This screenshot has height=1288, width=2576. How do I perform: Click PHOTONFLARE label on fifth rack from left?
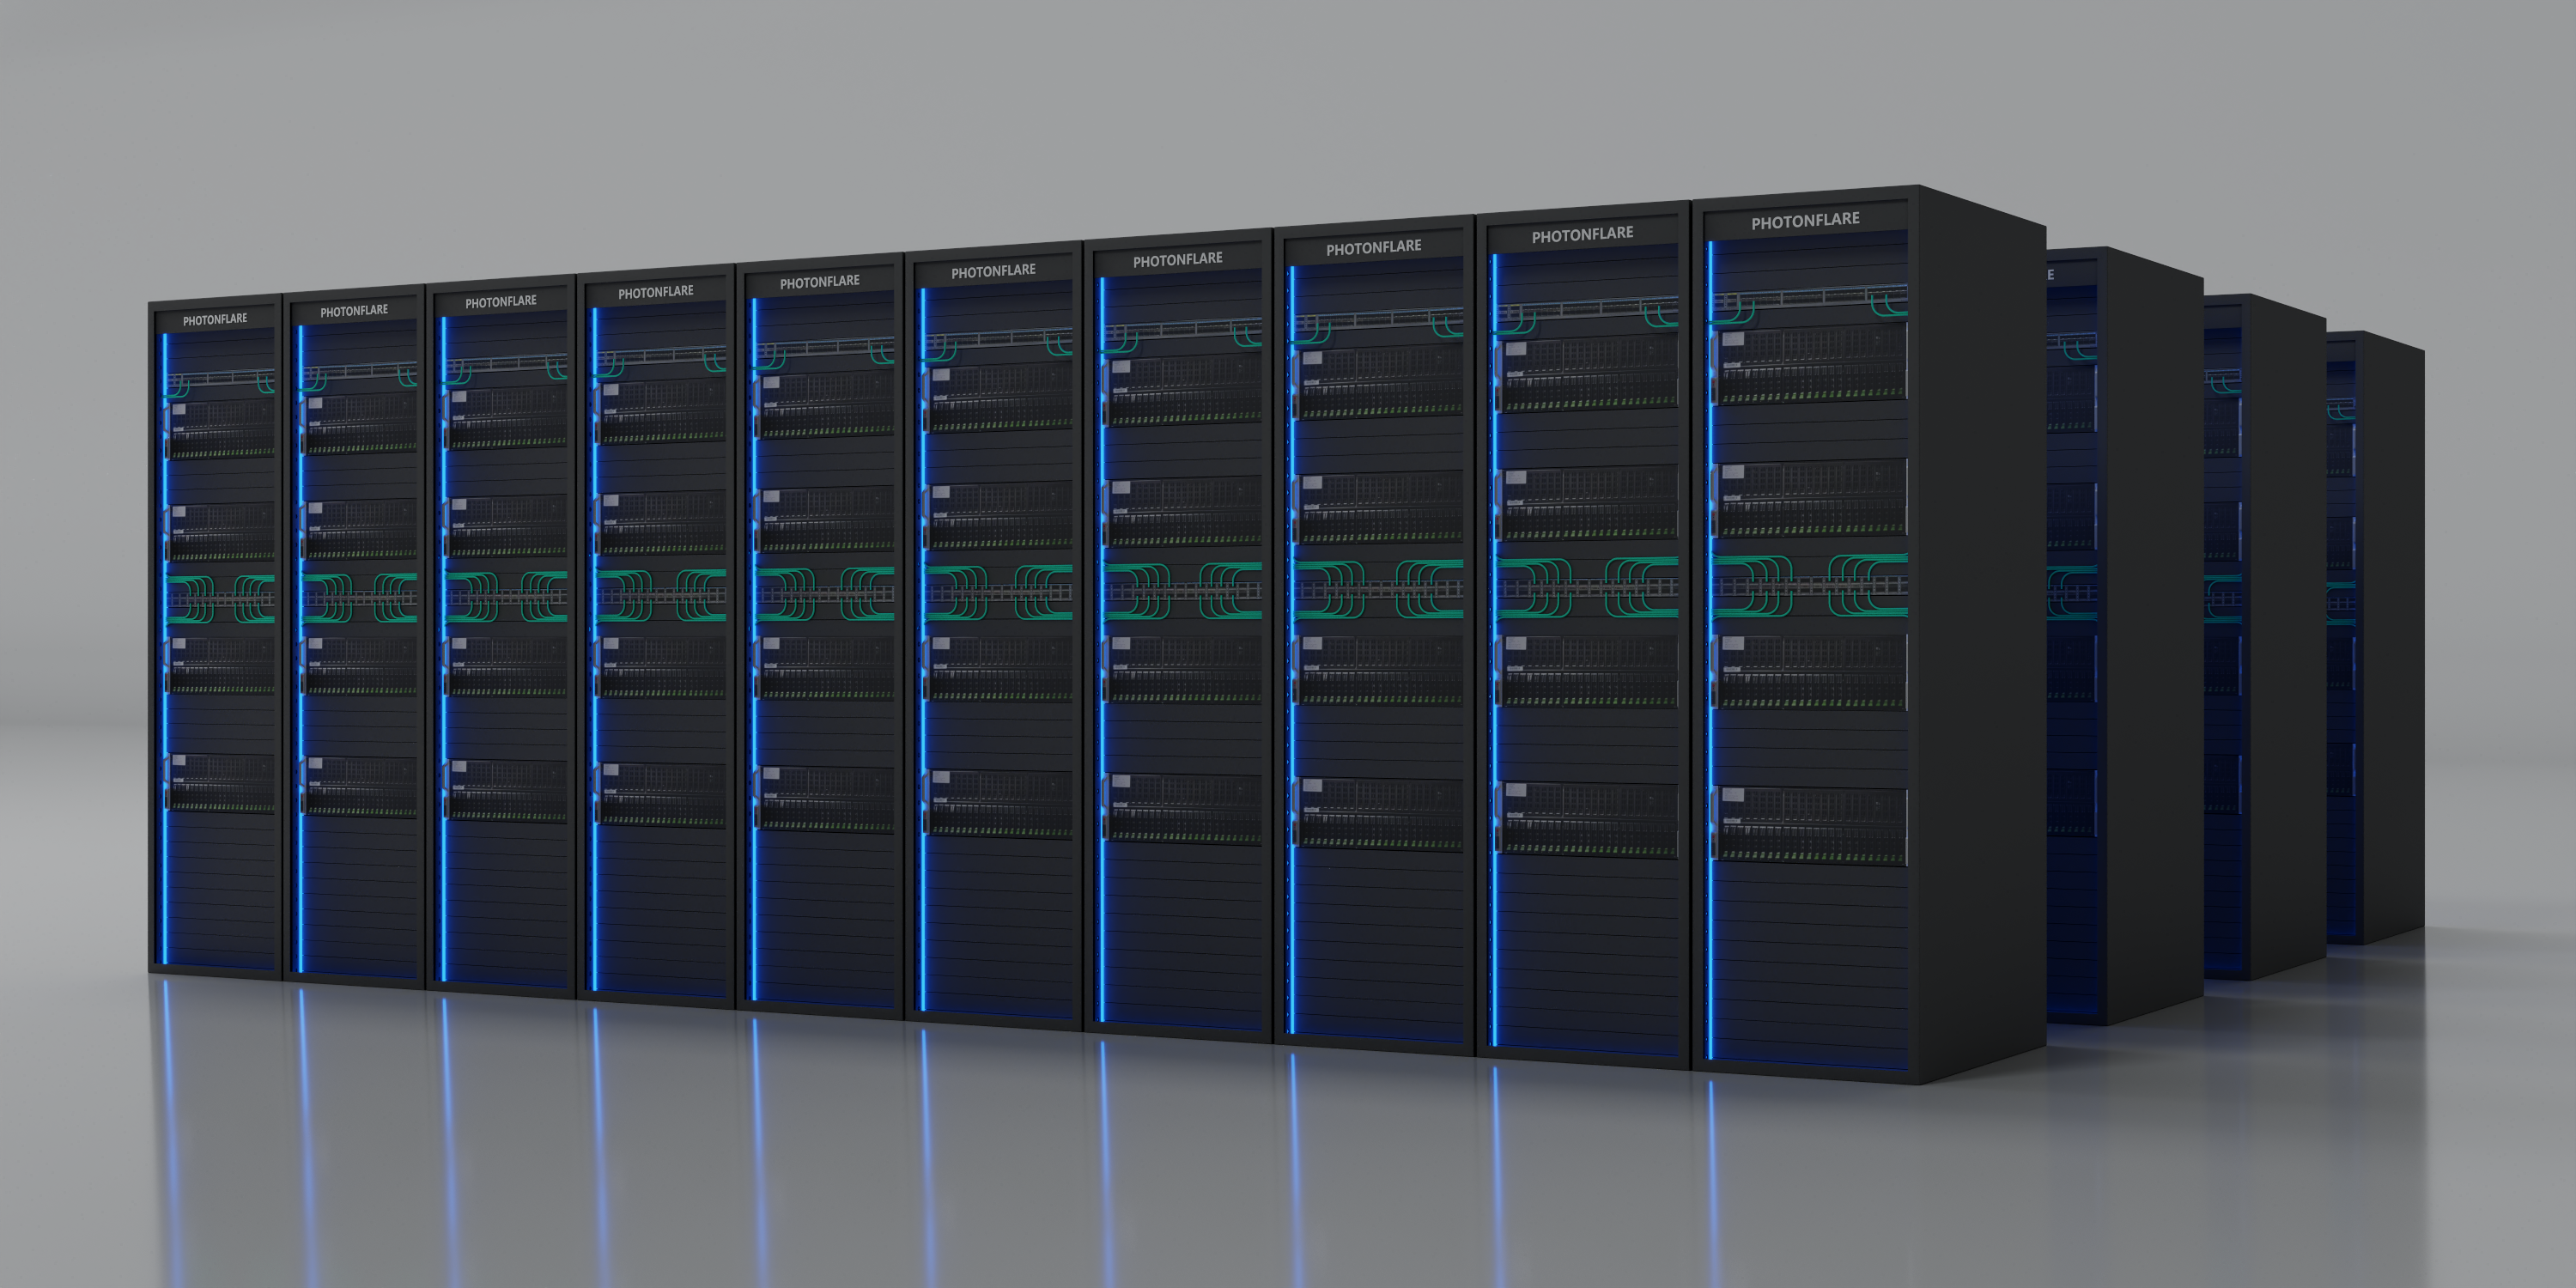click(x=819, y=282)
